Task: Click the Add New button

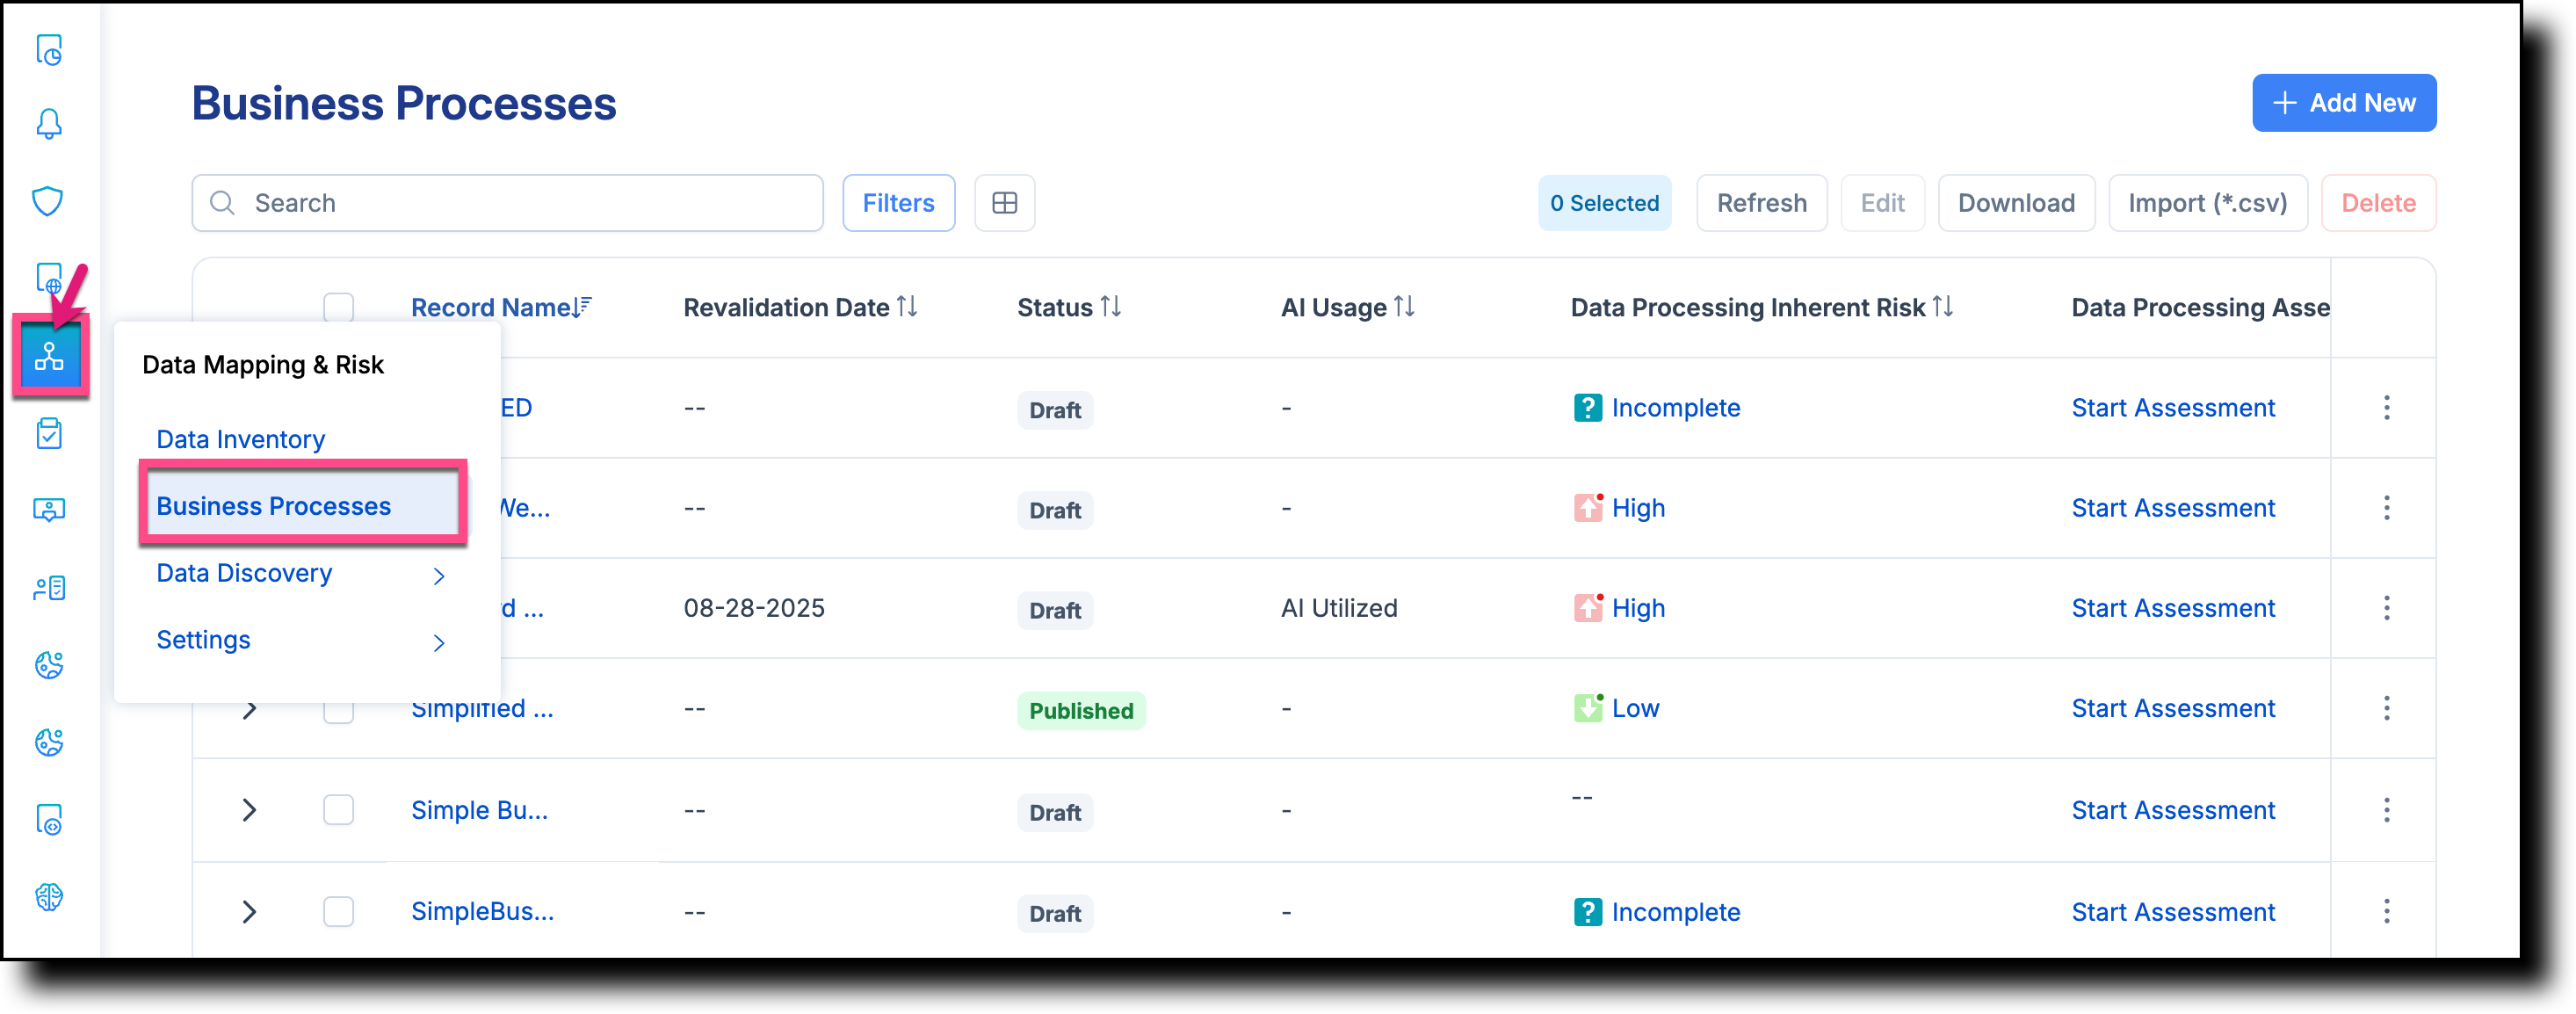Action: coord(2343,103)
